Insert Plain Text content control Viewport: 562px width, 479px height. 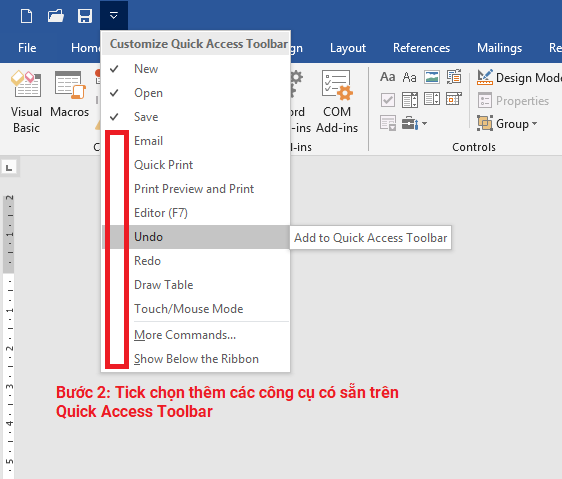[x=410, y=77]
